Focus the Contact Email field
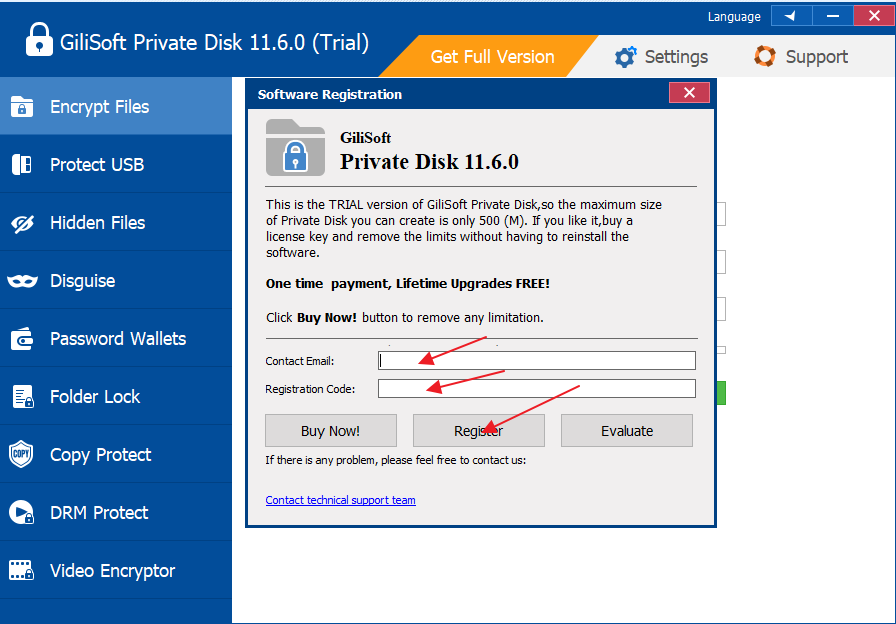This screenshot has height=624, width=896. coord(536,361)
